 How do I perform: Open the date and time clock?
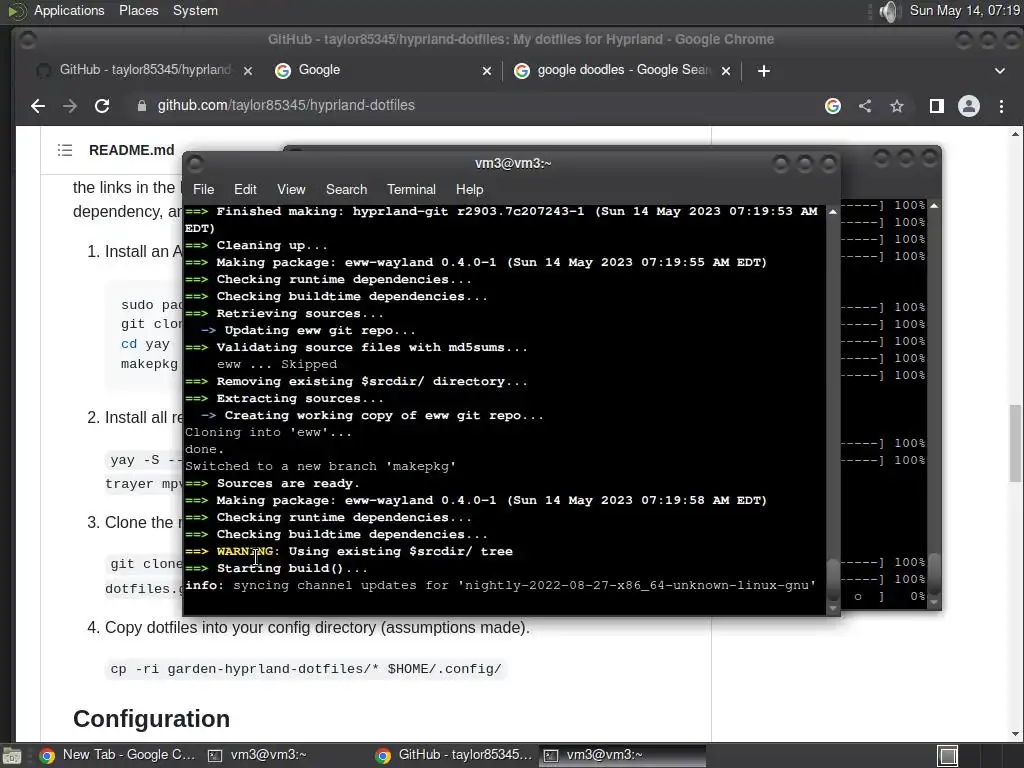pyautogui.click(x=965, y=10)
